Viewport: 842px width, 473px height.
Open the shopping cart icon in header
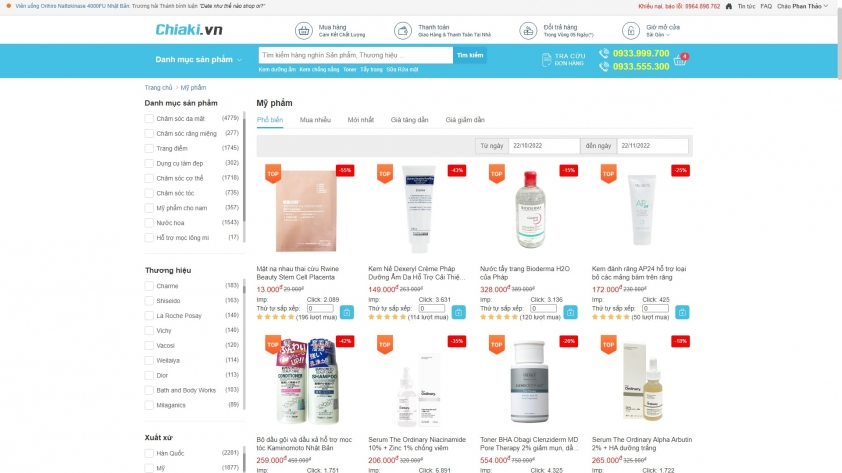[x=680, y=60]
